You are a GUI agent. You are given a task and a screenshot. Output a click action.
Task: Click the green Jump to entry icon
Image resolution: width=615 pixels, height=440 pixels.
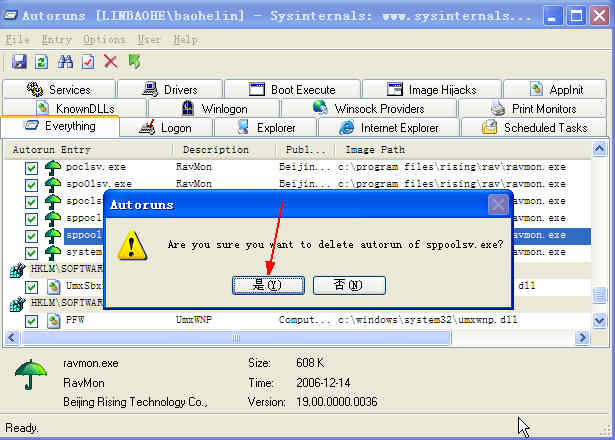tap(134, 62)
